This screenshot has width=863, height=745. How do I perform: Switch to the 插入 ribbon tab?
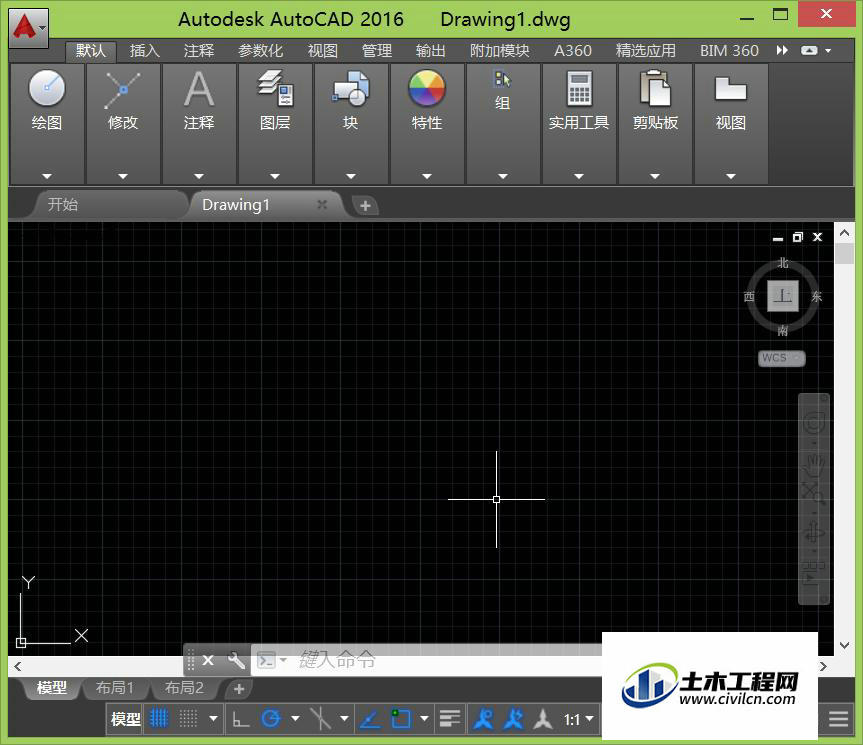(145, 51)
